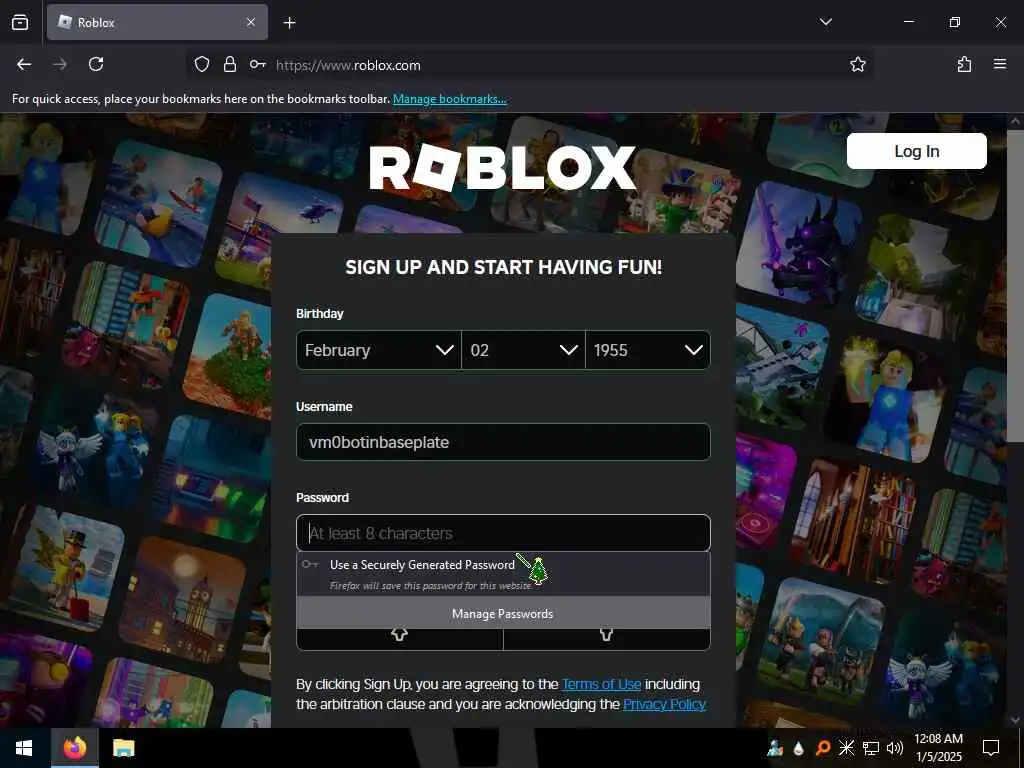The height and width of the screenshot is (768, 1024).
Task: Click the saved logins key icon
Action: (x=257, y=64)
